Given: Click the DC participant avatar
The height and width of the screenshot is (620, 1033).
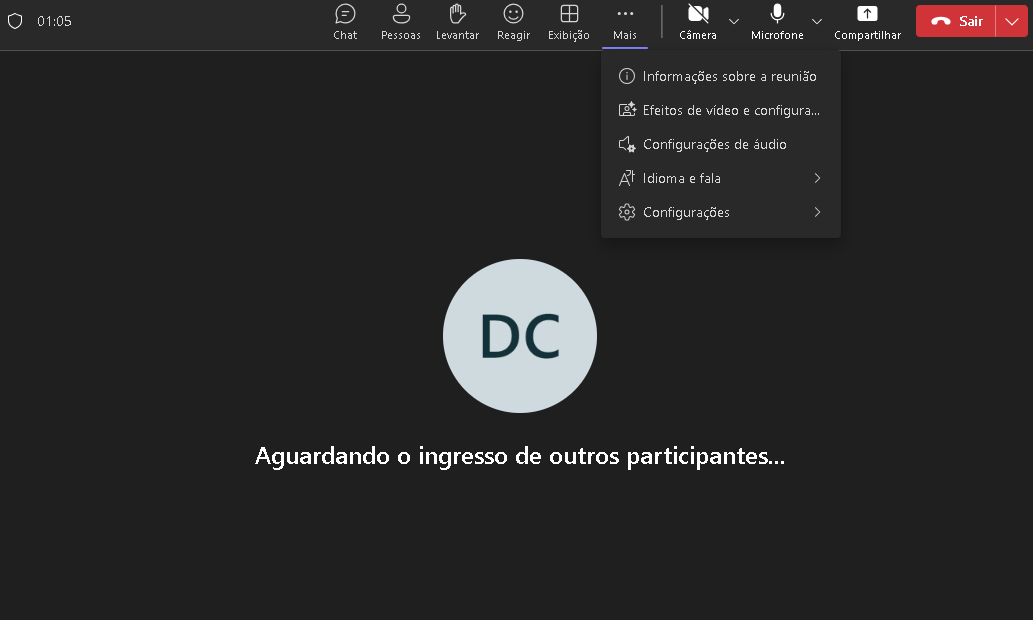Looking at the screenshot, I should (520, 336).
